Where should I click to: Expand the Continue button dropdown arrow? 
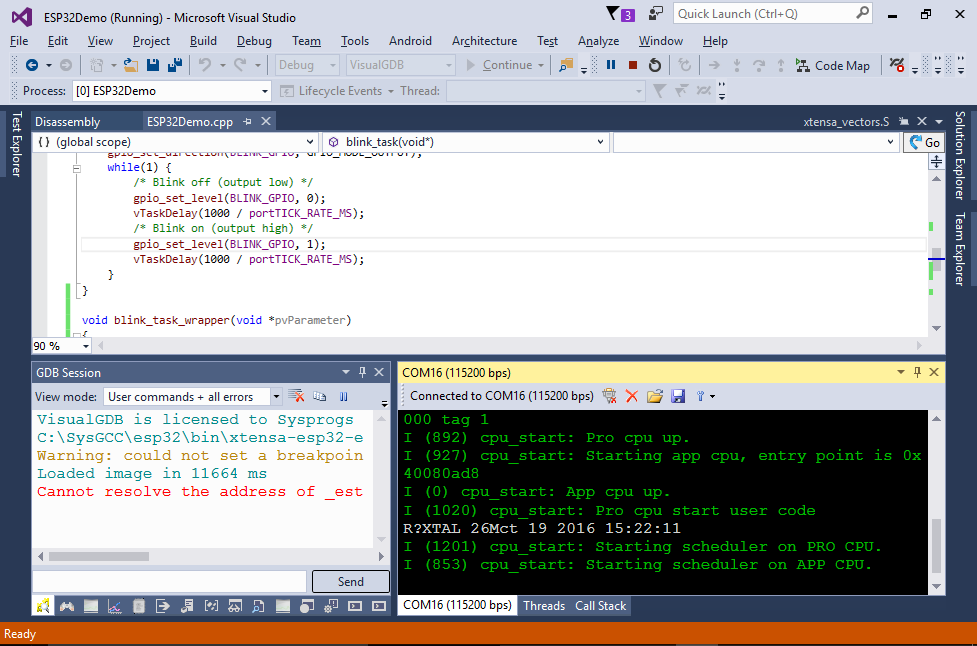[541, 65]
